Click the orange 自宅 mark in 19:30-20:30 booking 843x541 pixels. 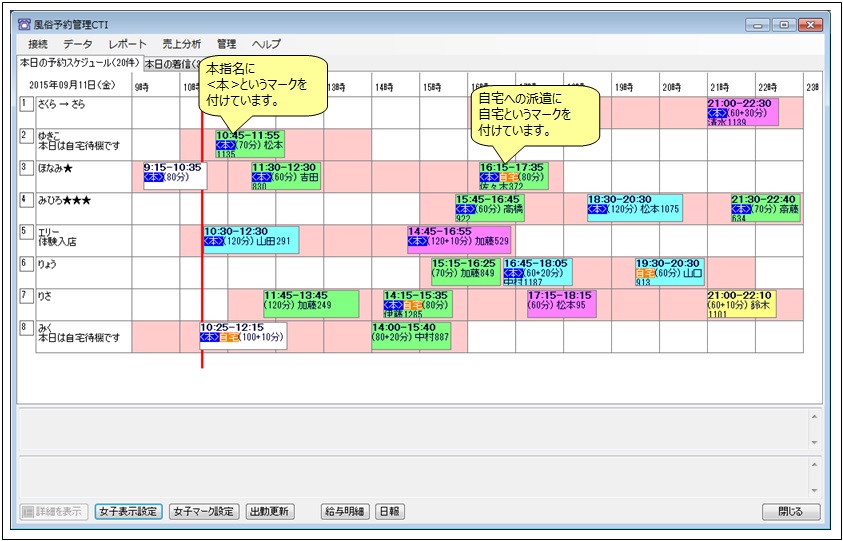645,273
